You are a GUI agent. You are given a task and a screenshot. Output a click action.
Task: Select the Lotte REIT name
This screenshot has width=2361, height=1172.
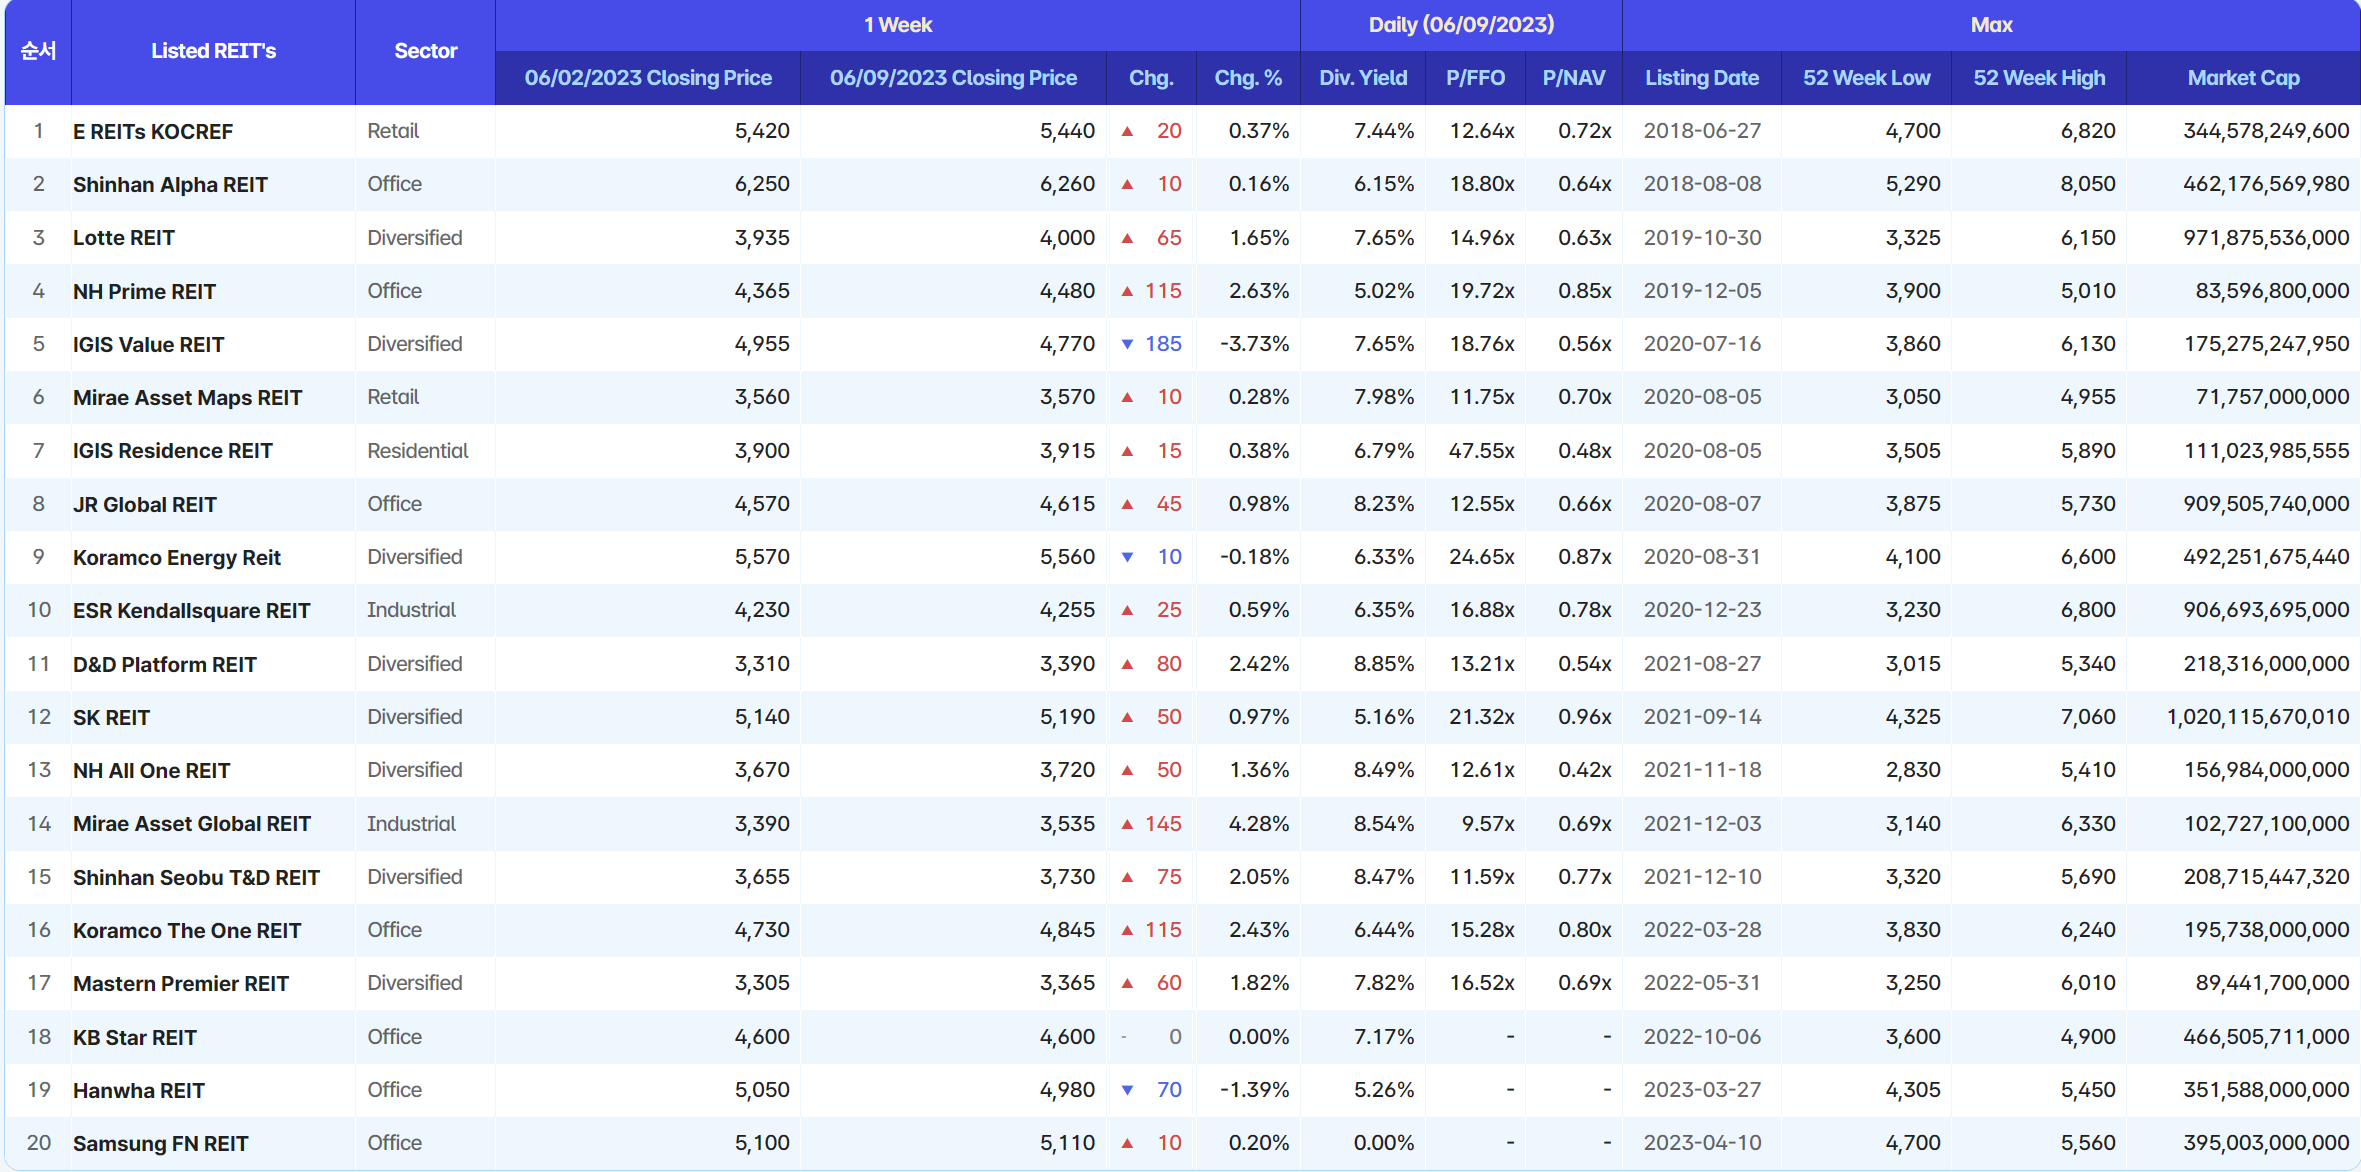click(x=124, y=238)
